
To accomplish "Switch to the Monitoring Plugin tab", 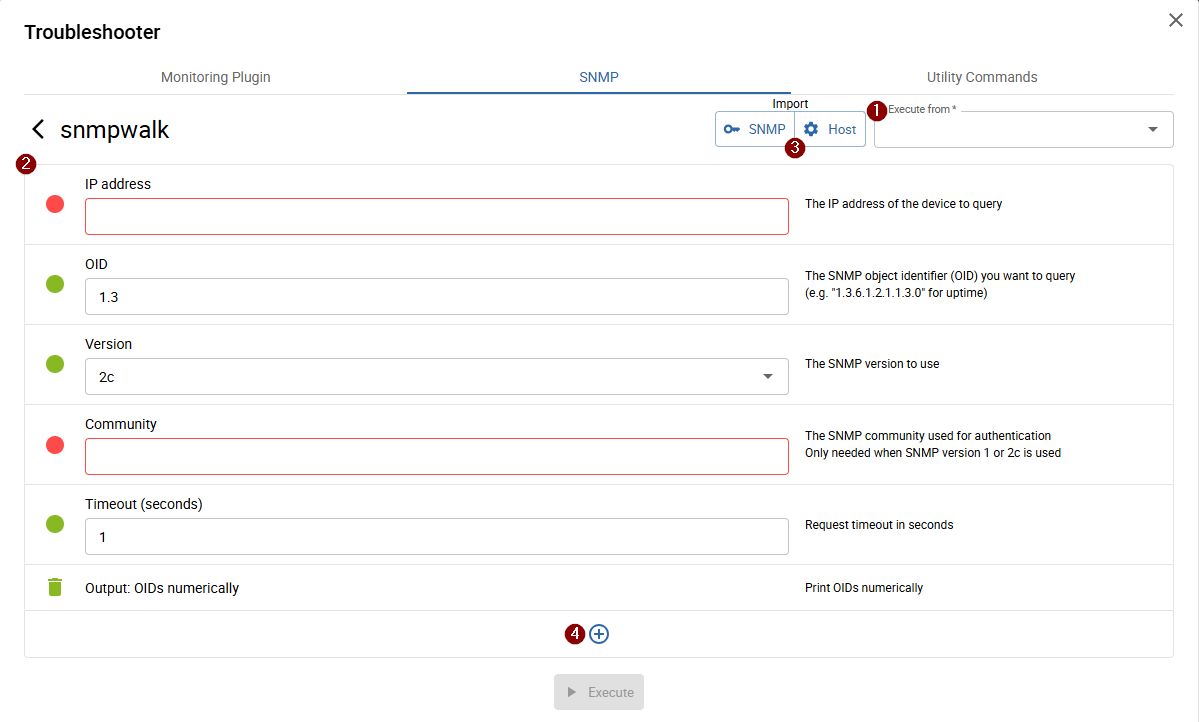I will (215, 77).
